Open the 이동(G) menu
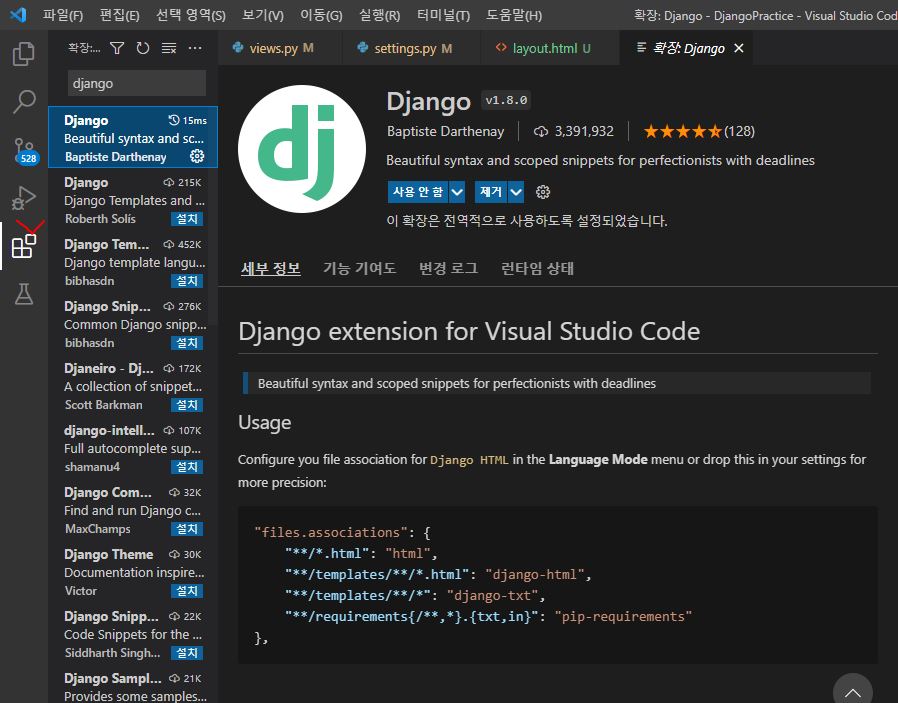The image size is (898, 703). coord(321,15)
